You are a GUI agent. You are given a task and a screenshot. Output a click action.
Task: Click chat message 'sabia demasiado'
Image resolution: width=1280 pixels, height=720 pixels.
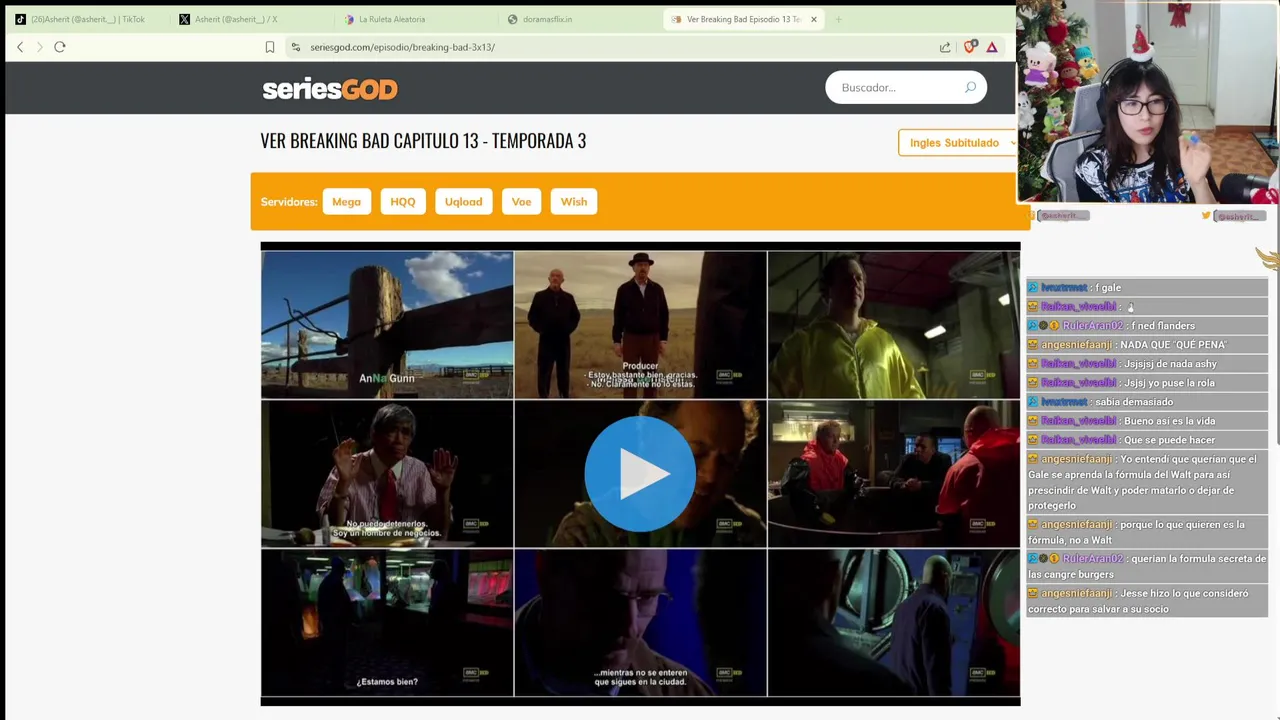coord(1134,402)
